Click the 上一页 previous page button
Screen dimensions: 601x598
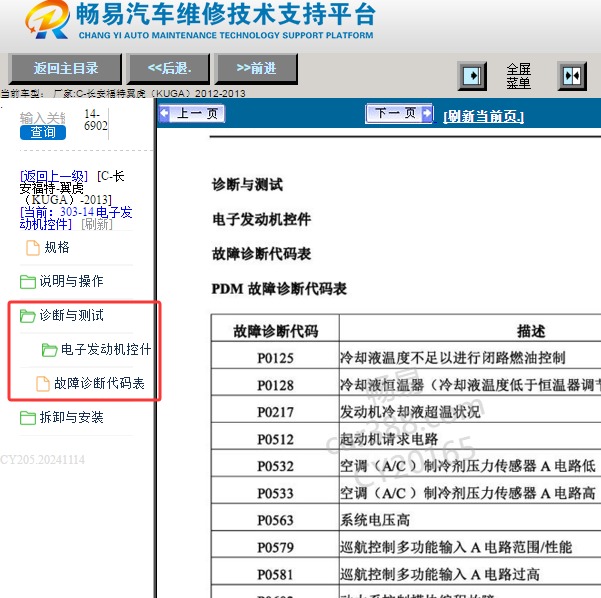coord(192,113)
